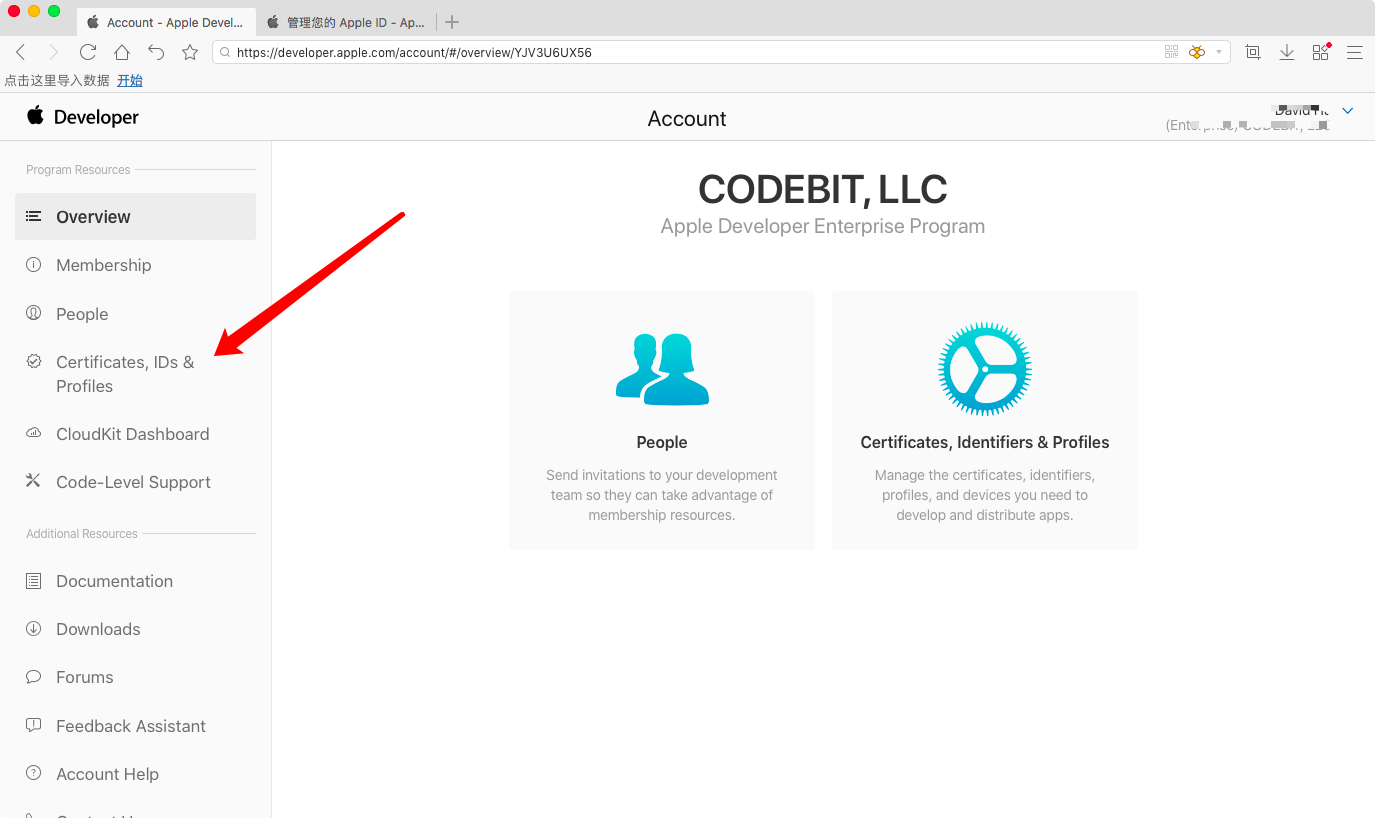The image size is (1375, 818).
Task: Click the People icon in sidebar
Action: point(33,313)
